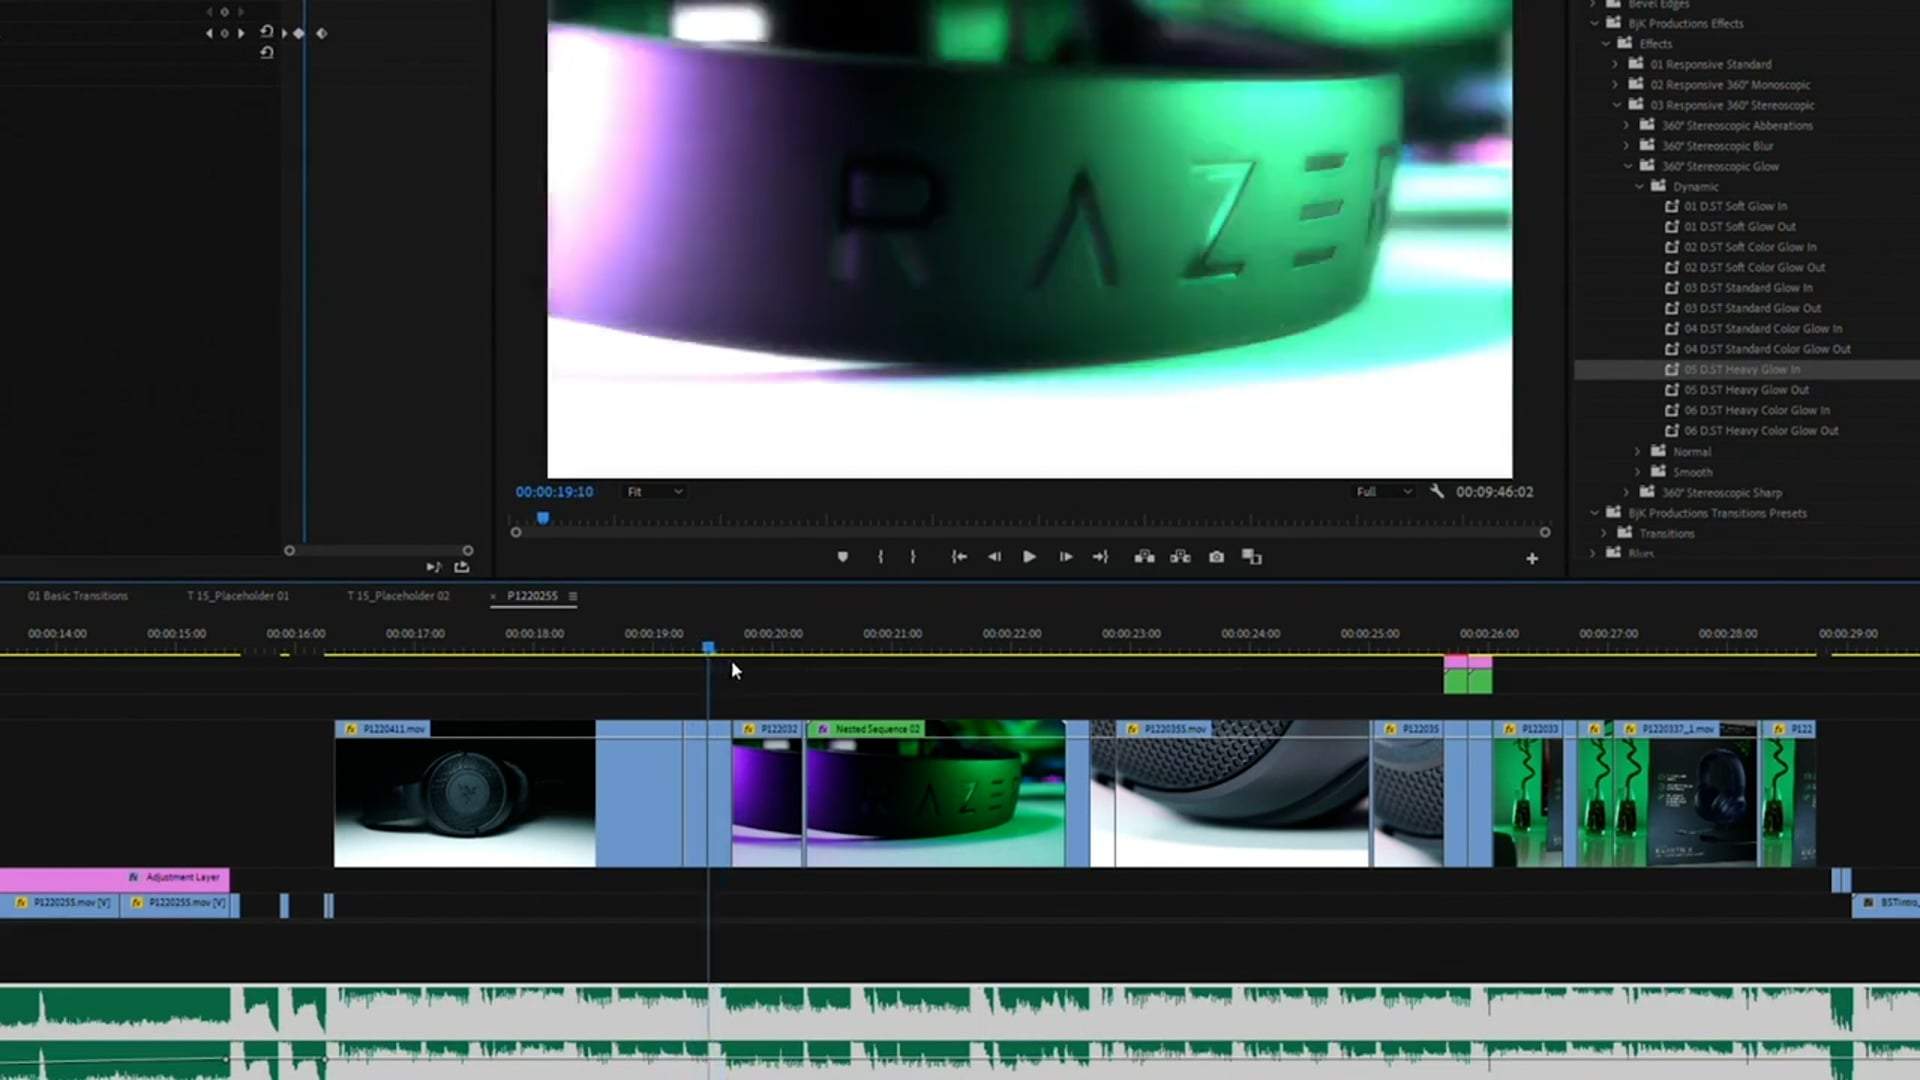Click the Mark In bracket icon
The image size is (1920, 1080).
click(x=880, y=557)
